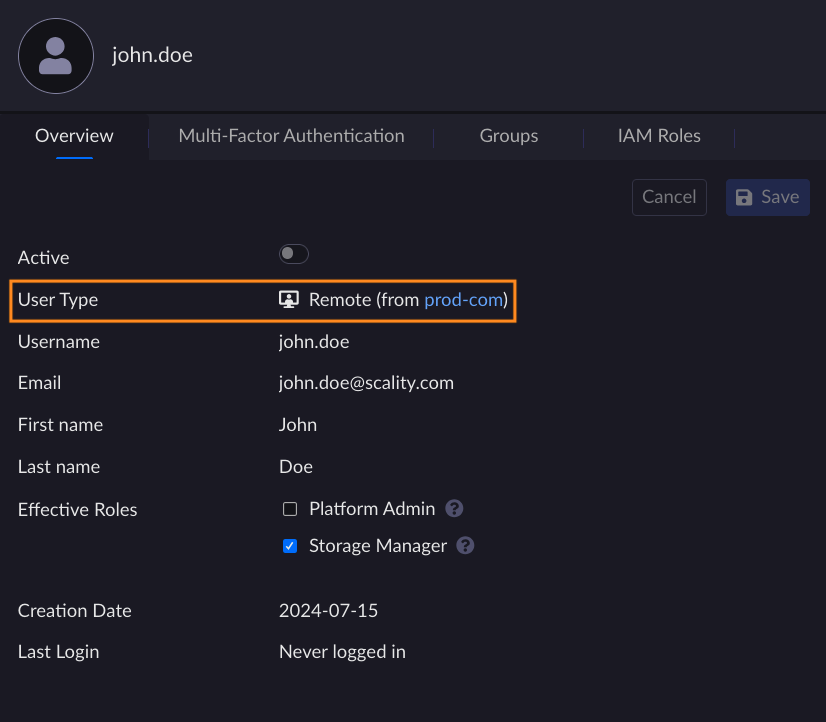Click the john.doe user avatar icon
Image resolution: width=826 pixels, height=722 pixels.
click(x=56, y=56)
